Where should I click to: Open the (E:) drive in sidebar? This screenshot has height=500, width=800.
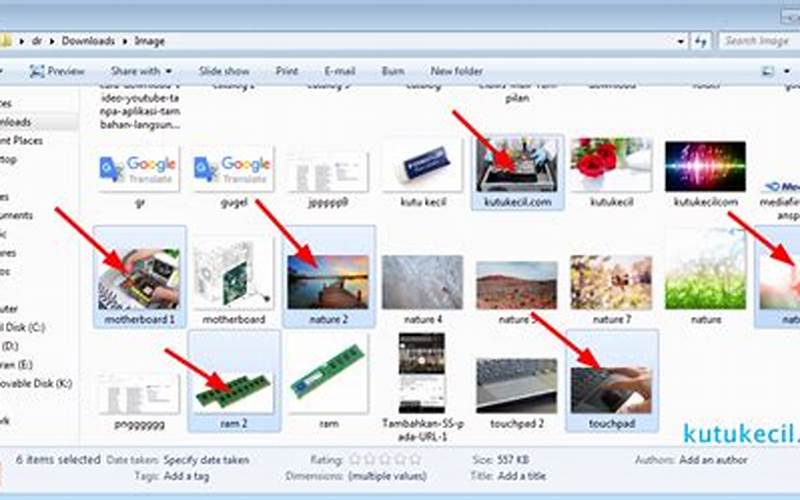pos(16,365)
